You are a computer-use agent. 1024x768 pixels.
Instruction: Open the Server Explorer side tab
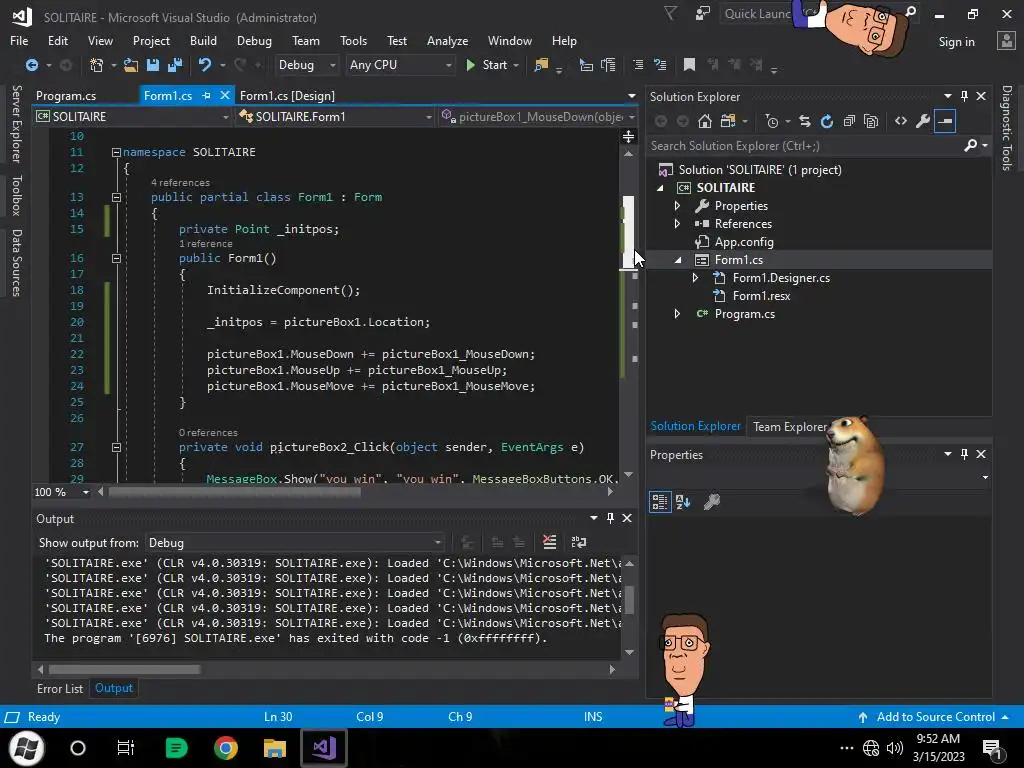click(17, 123)
